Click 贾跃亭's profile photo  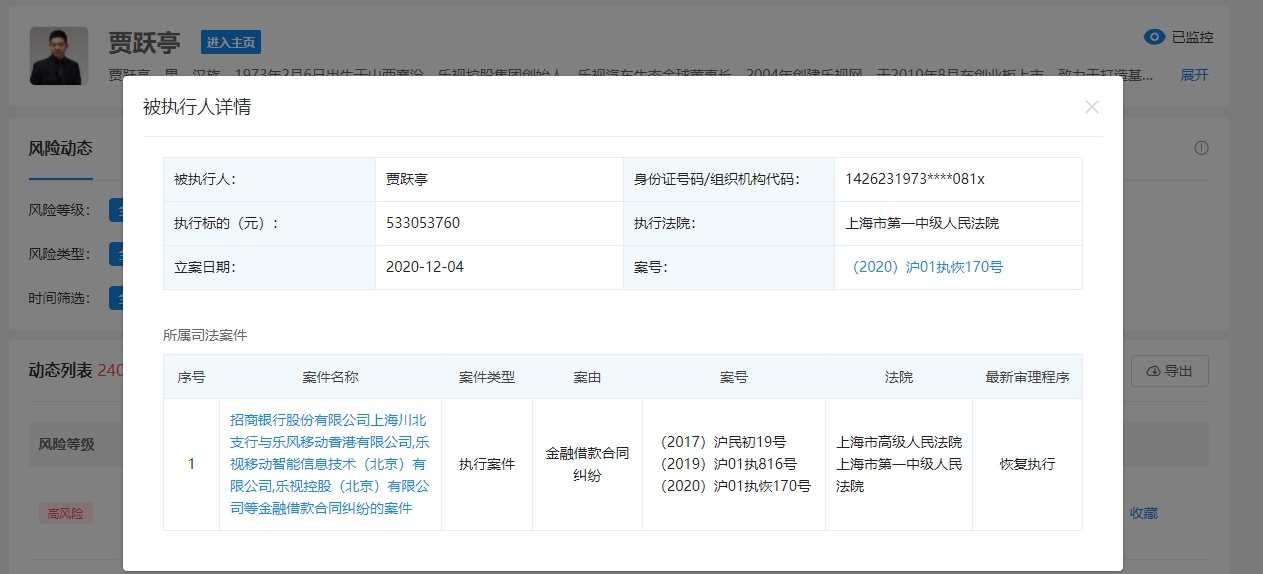59,56
